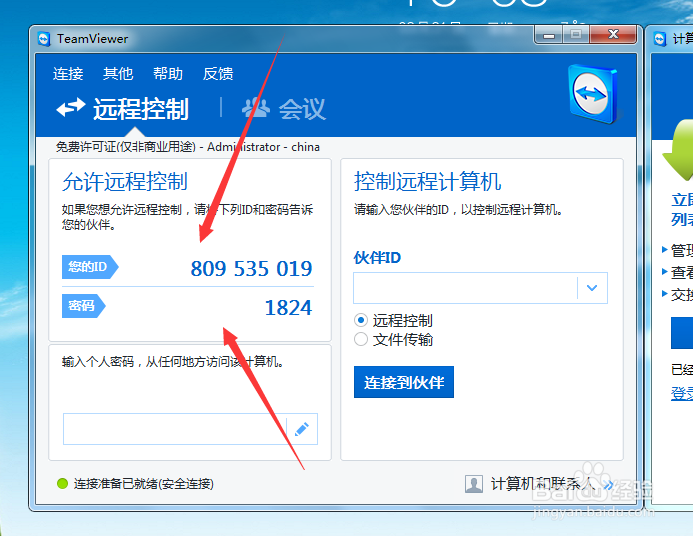Click the 远程控制 double-arrow icon
Image resolution: width=693 pixels, height=536 pixels.
pos(71,107)
